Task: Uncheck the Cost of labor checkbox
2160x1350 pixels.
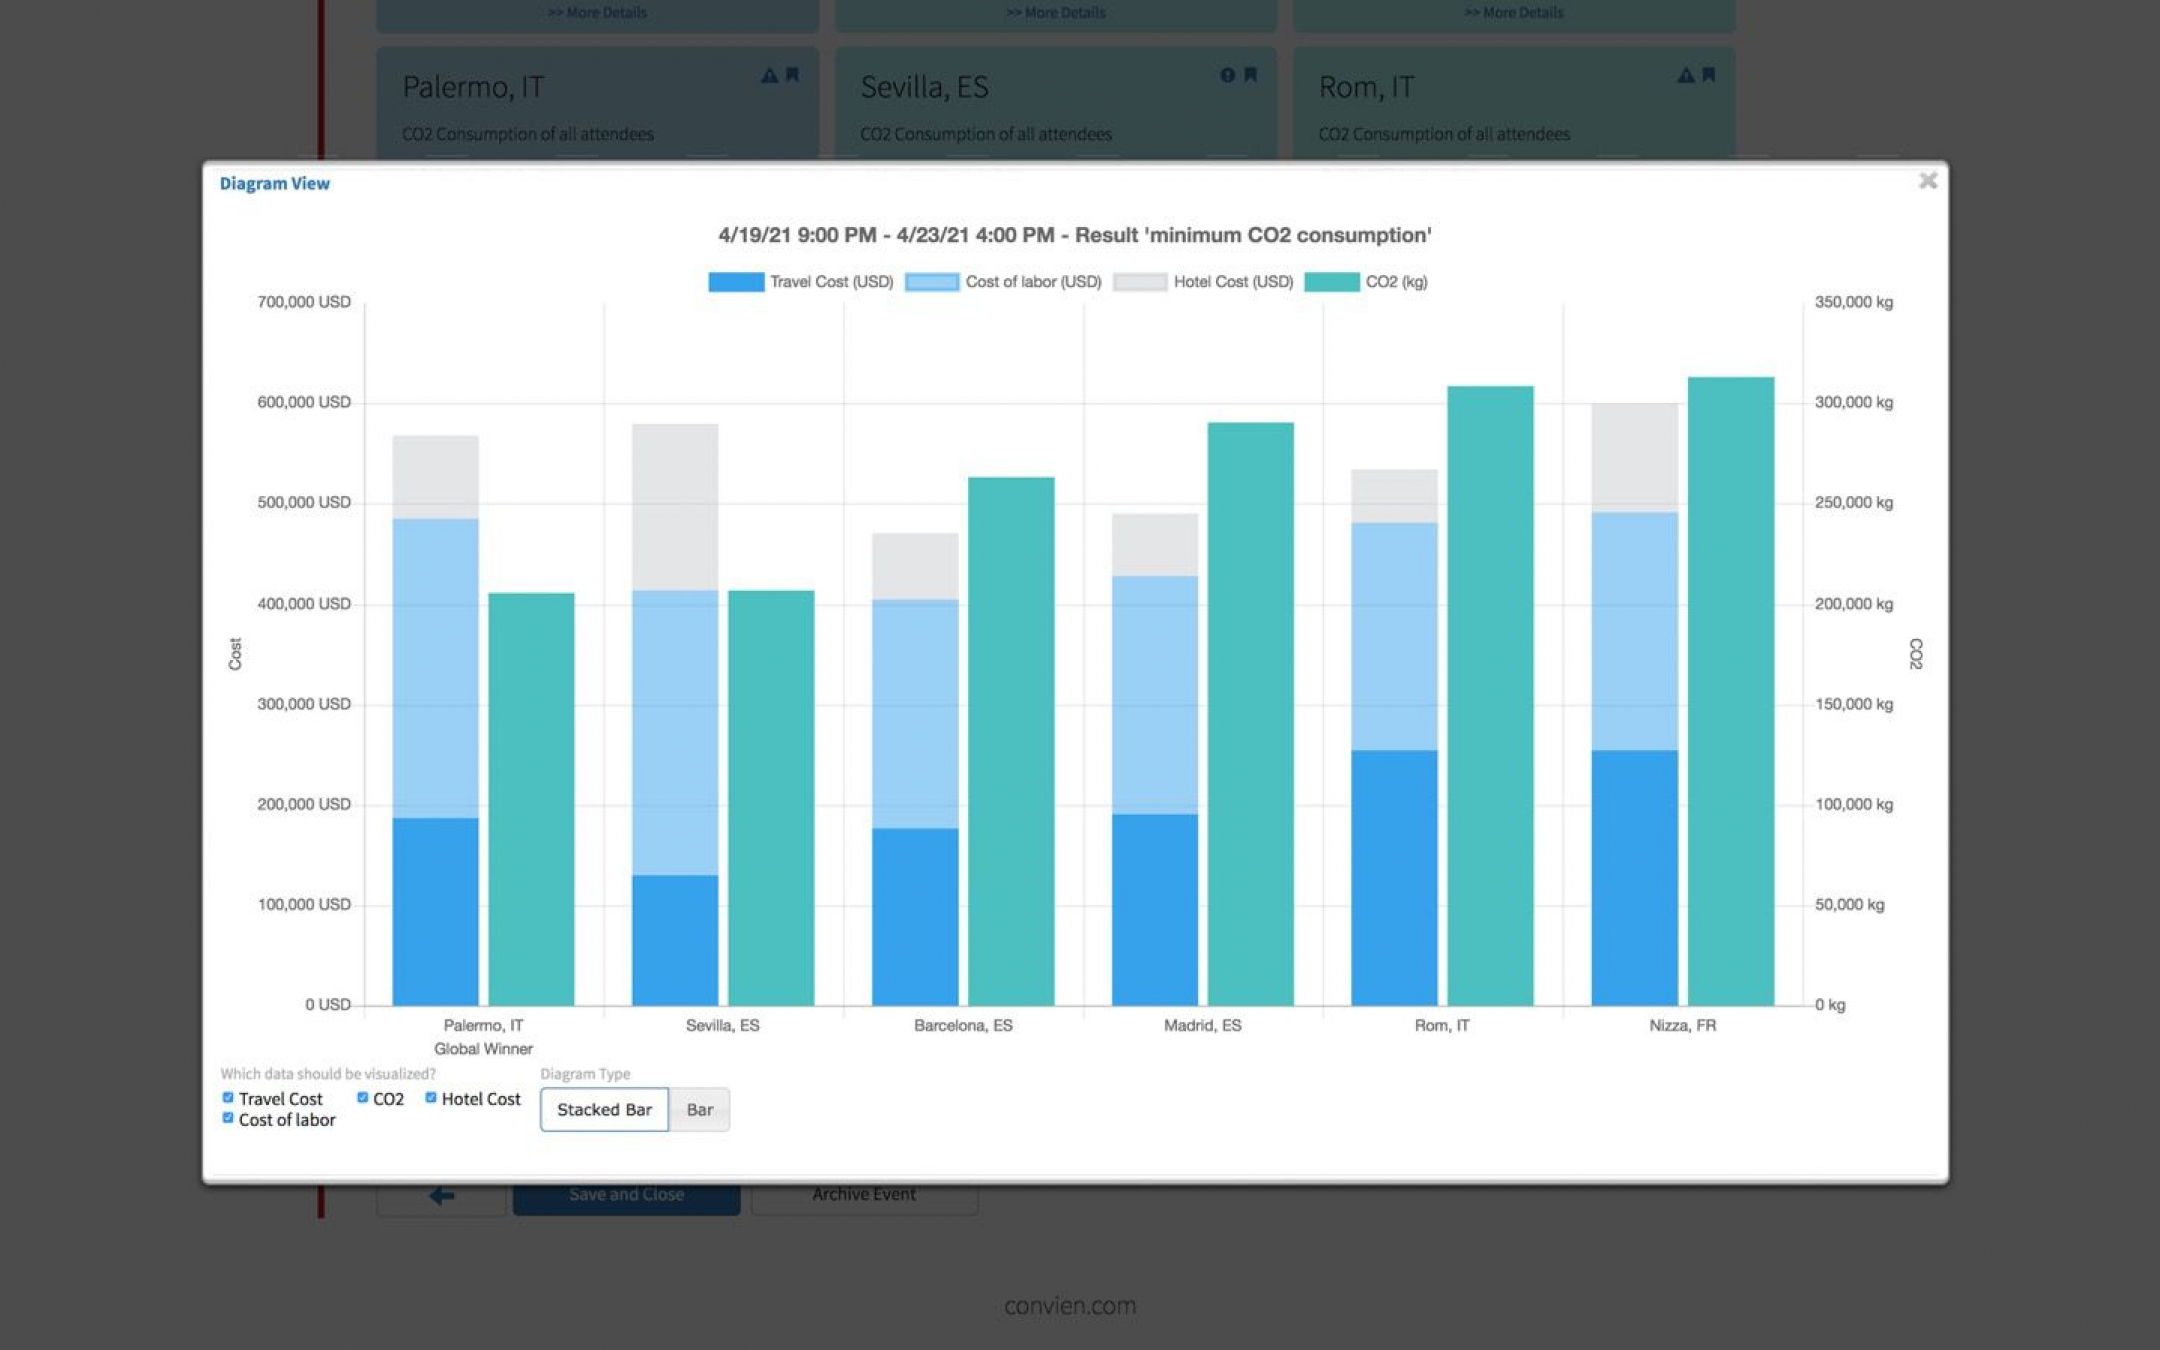Action: click(x=228, y=1118)
